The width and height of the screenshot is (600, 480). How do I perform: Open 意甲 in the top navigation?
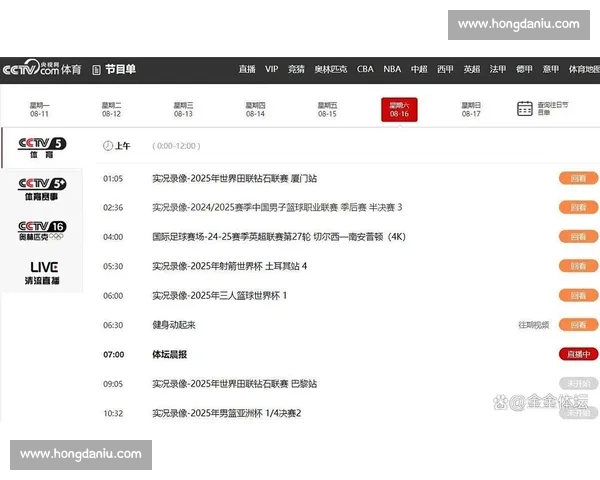click(551, 69)
